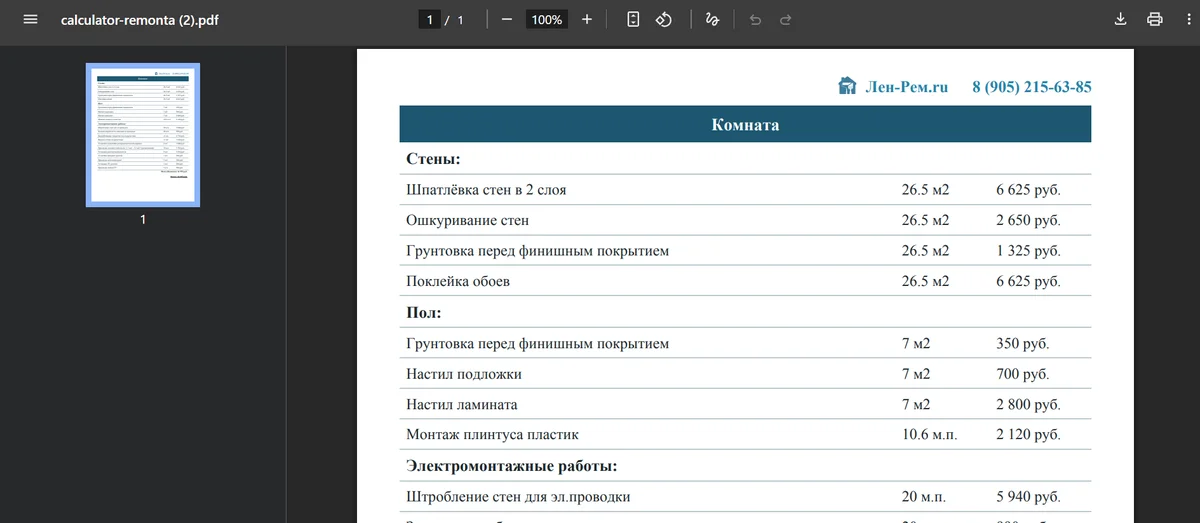Select page 1 thumbnail in sidebar
The height and width of the screenshot is (523, 1200).
click(x=142, y=134)
